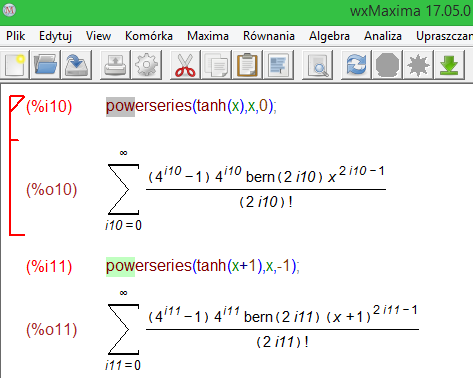Image resolution: width=473 pixels, height=378 pixels.
Task: Save the document via toolbar icon
Action: point(76,65)
